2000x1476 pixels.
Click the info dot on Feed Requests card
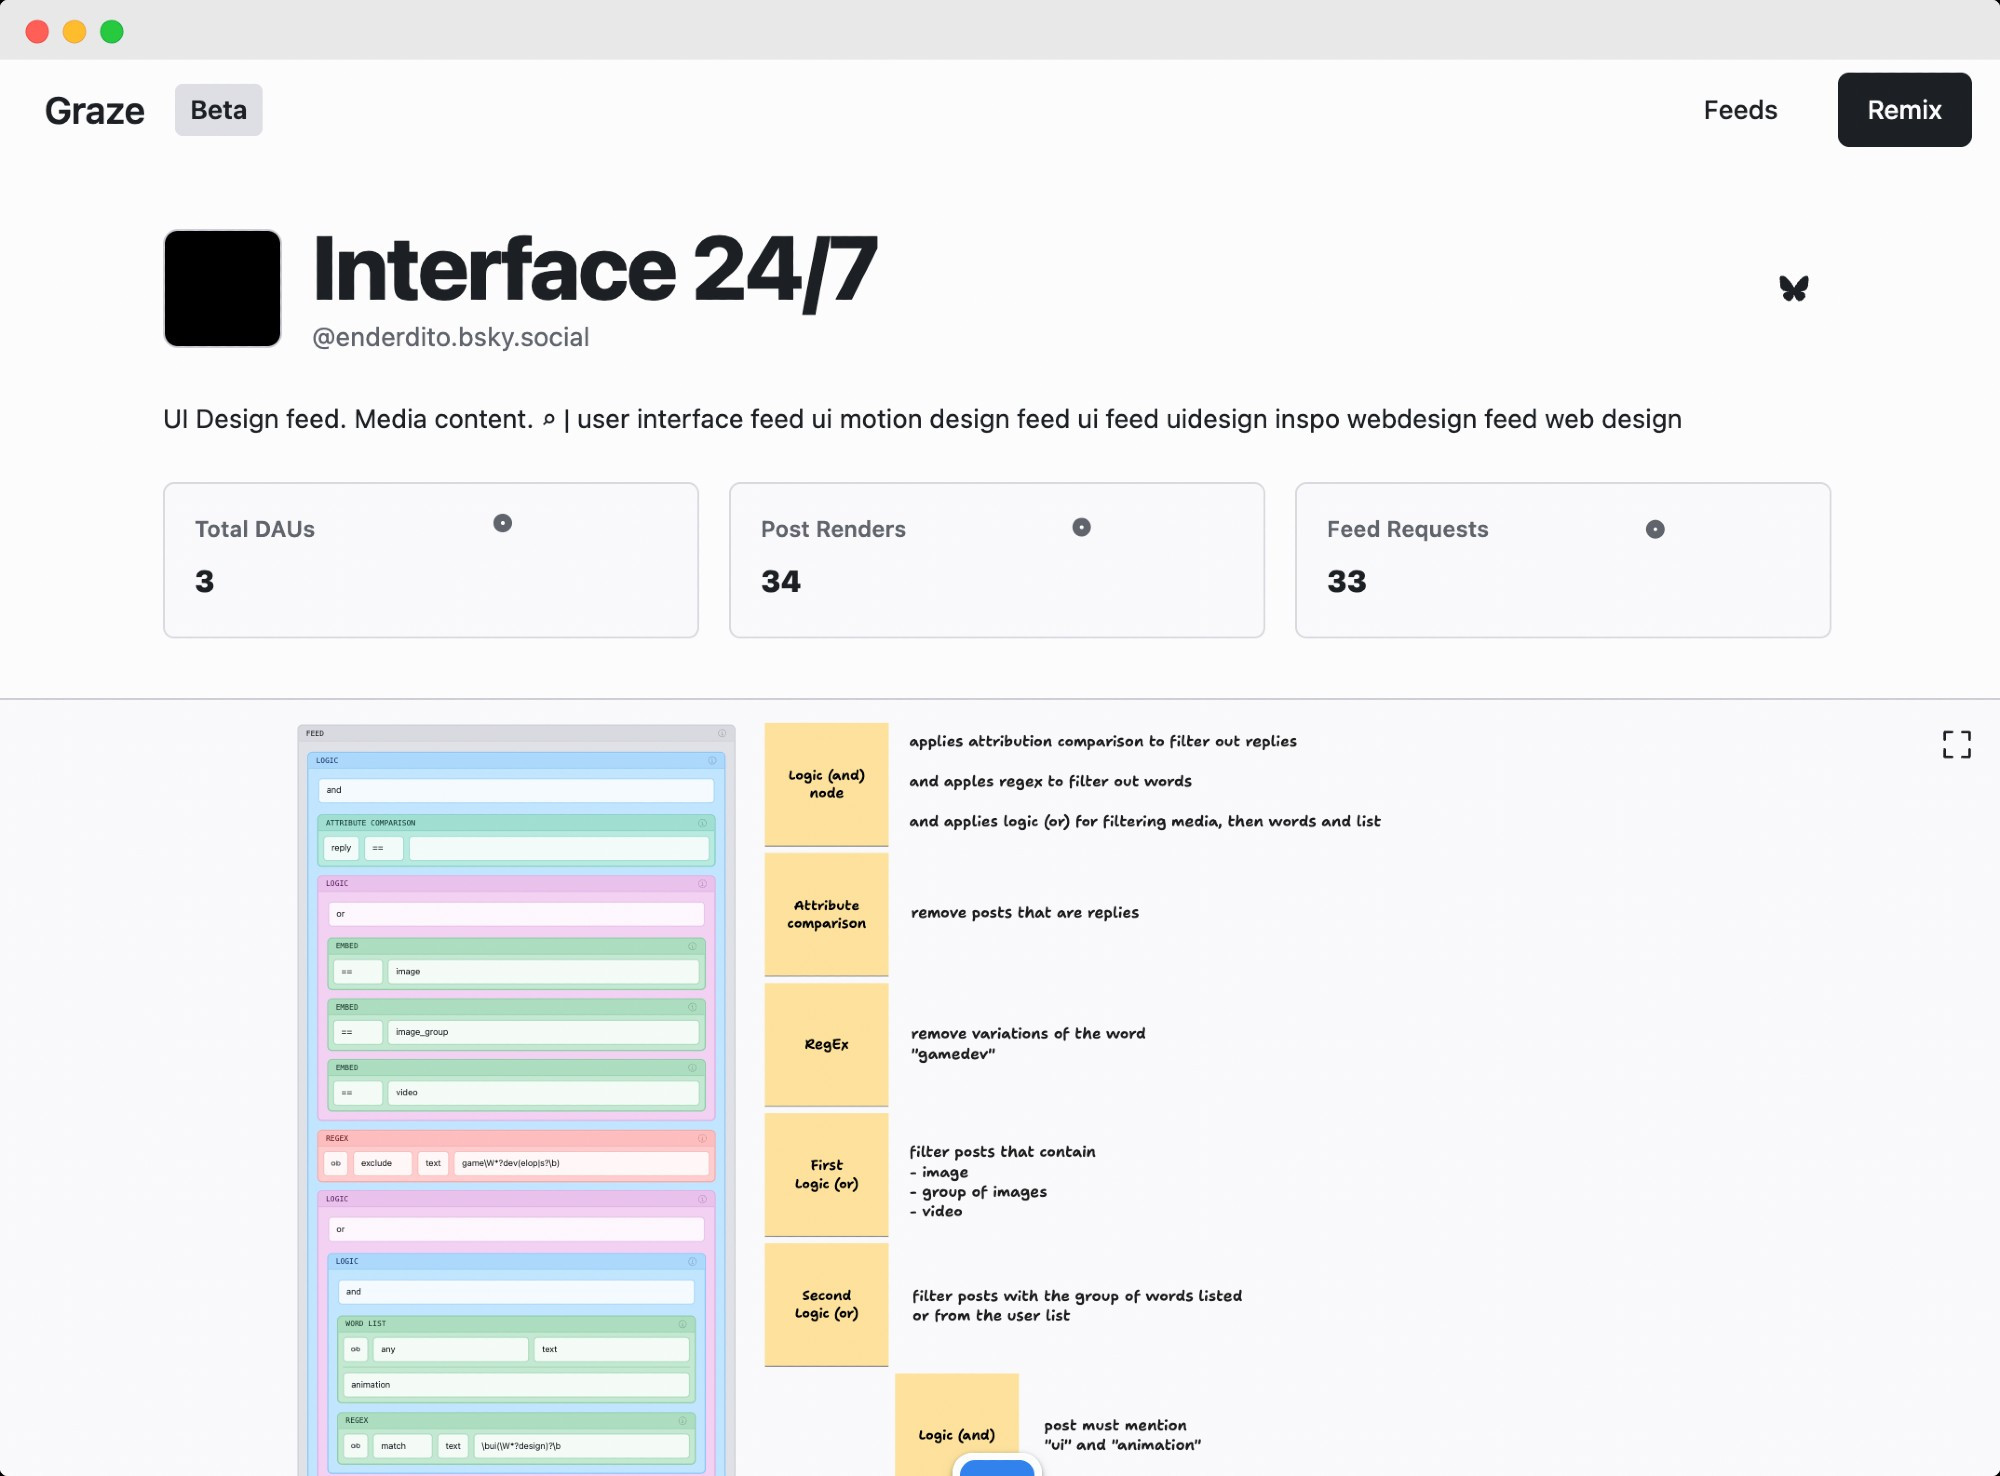click(x=1655, y=529)
